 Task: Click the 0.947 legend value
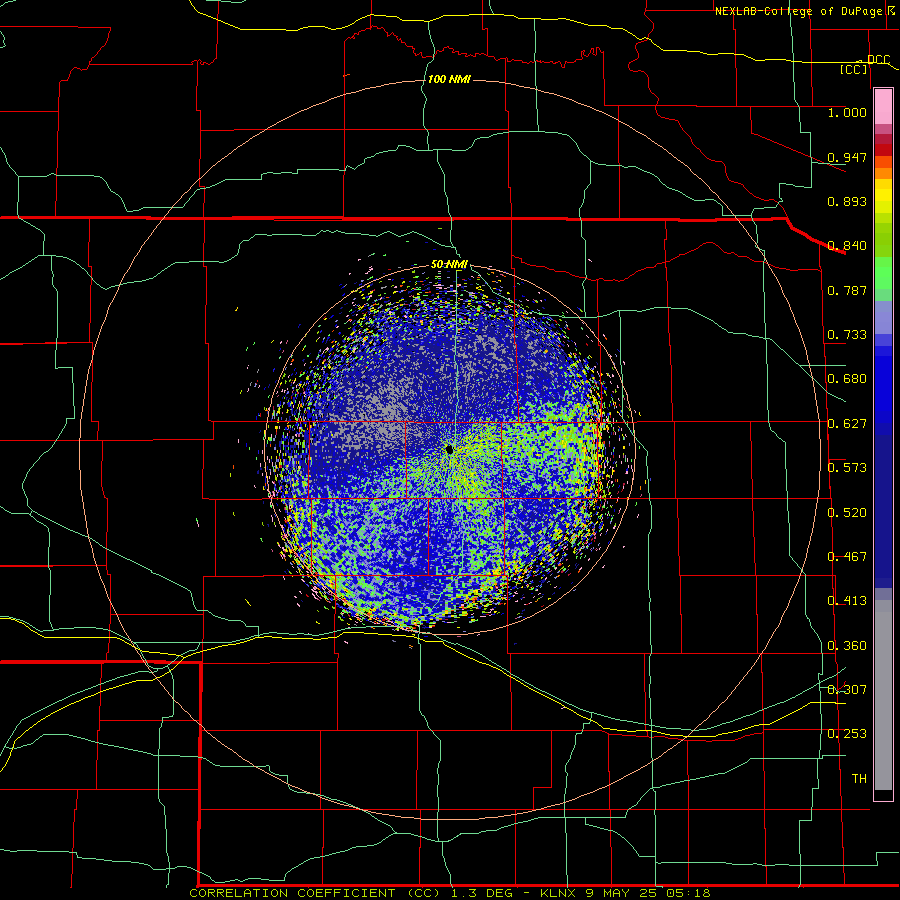(x=847, y=157)
